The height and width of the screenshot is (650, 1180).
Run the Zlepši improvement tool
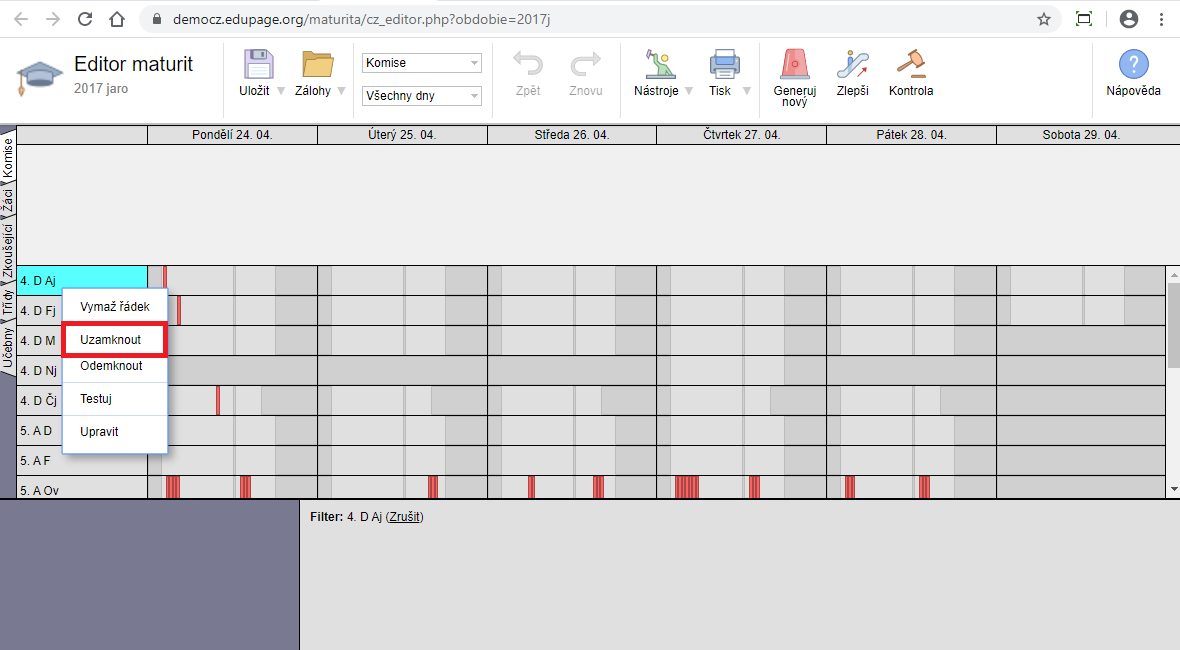pos(852,65)
